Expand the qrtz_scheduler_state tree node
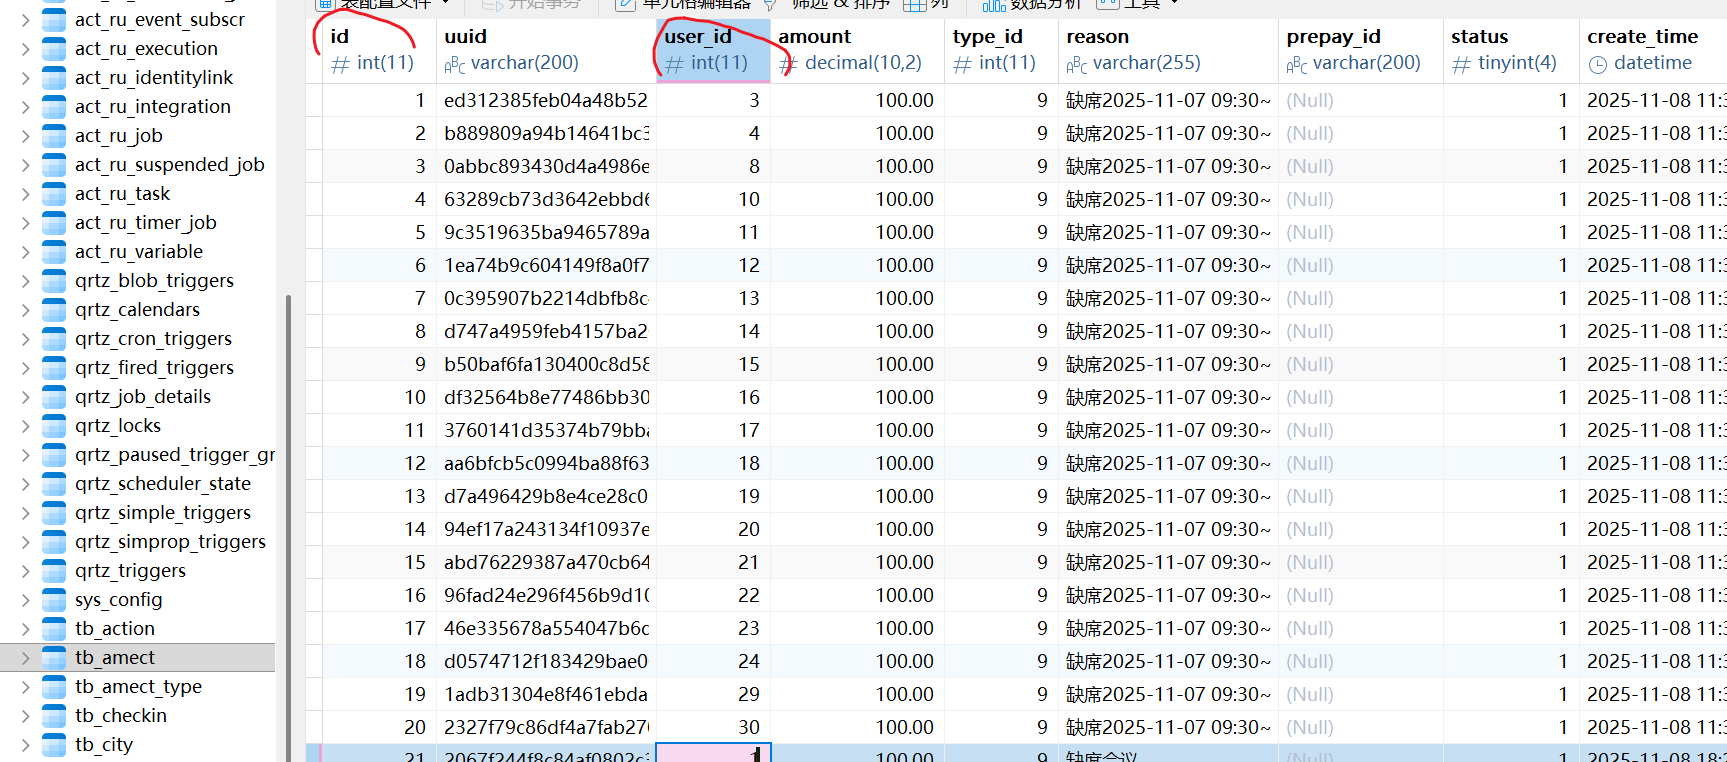Screen dimensions: 1727x762 (26, 484)
